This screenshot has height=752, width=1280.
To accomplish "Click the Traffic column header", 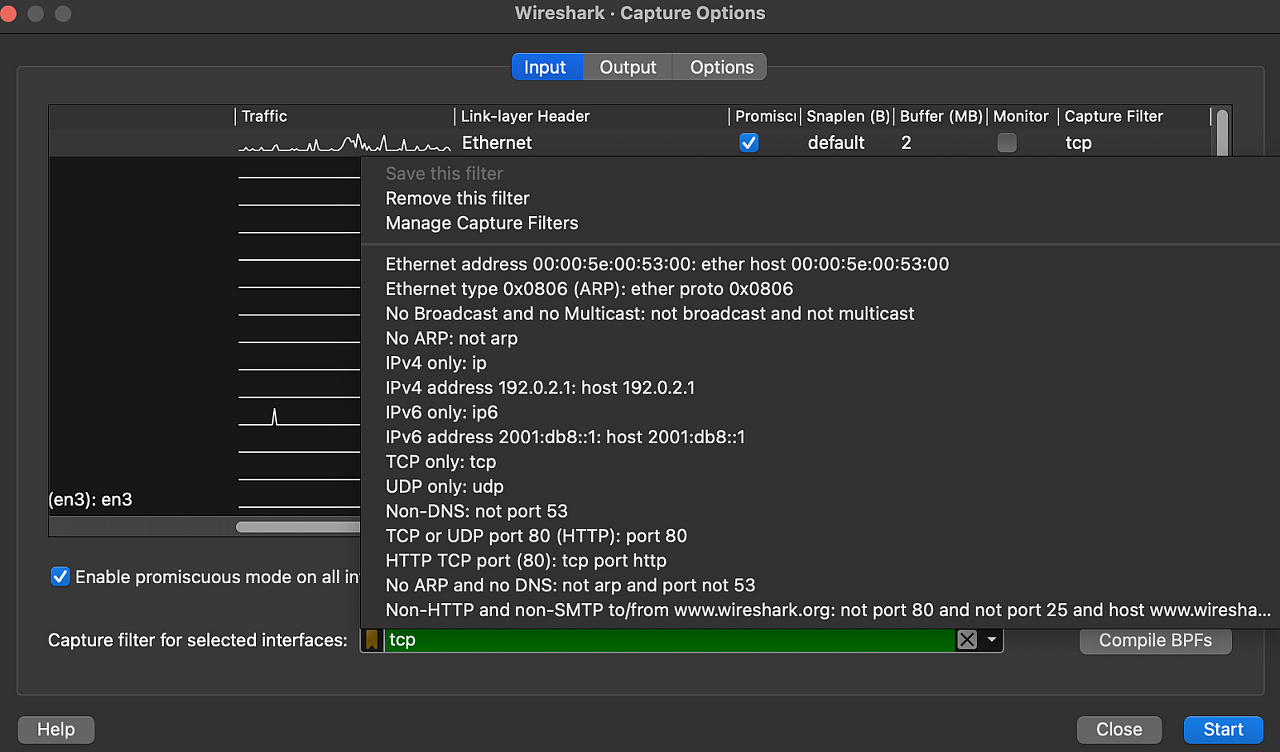I will point(345,116).
